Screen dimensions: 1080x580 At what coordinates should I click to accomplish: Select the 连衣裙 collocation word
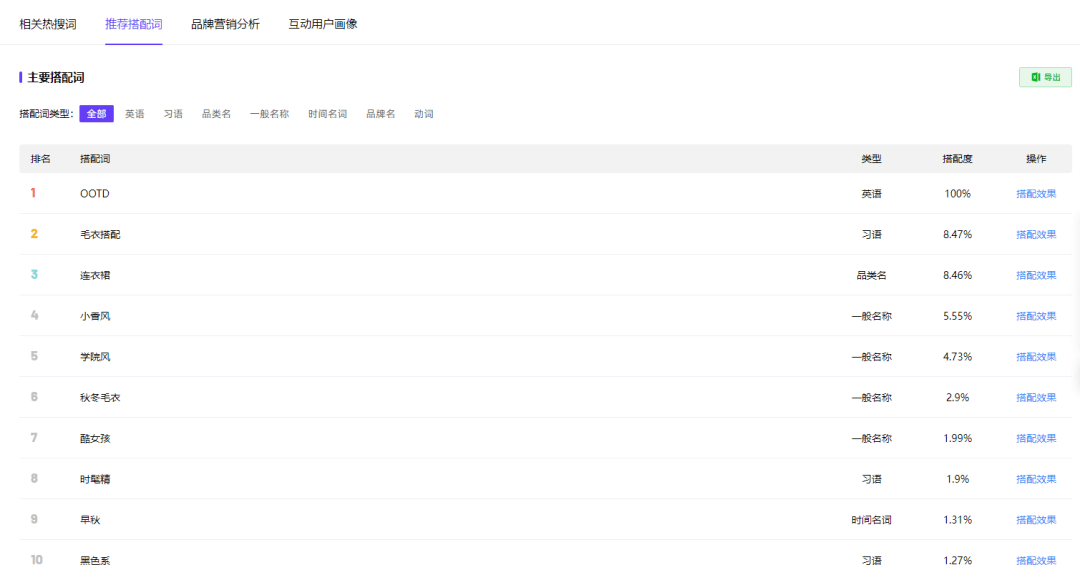(95, 275)
